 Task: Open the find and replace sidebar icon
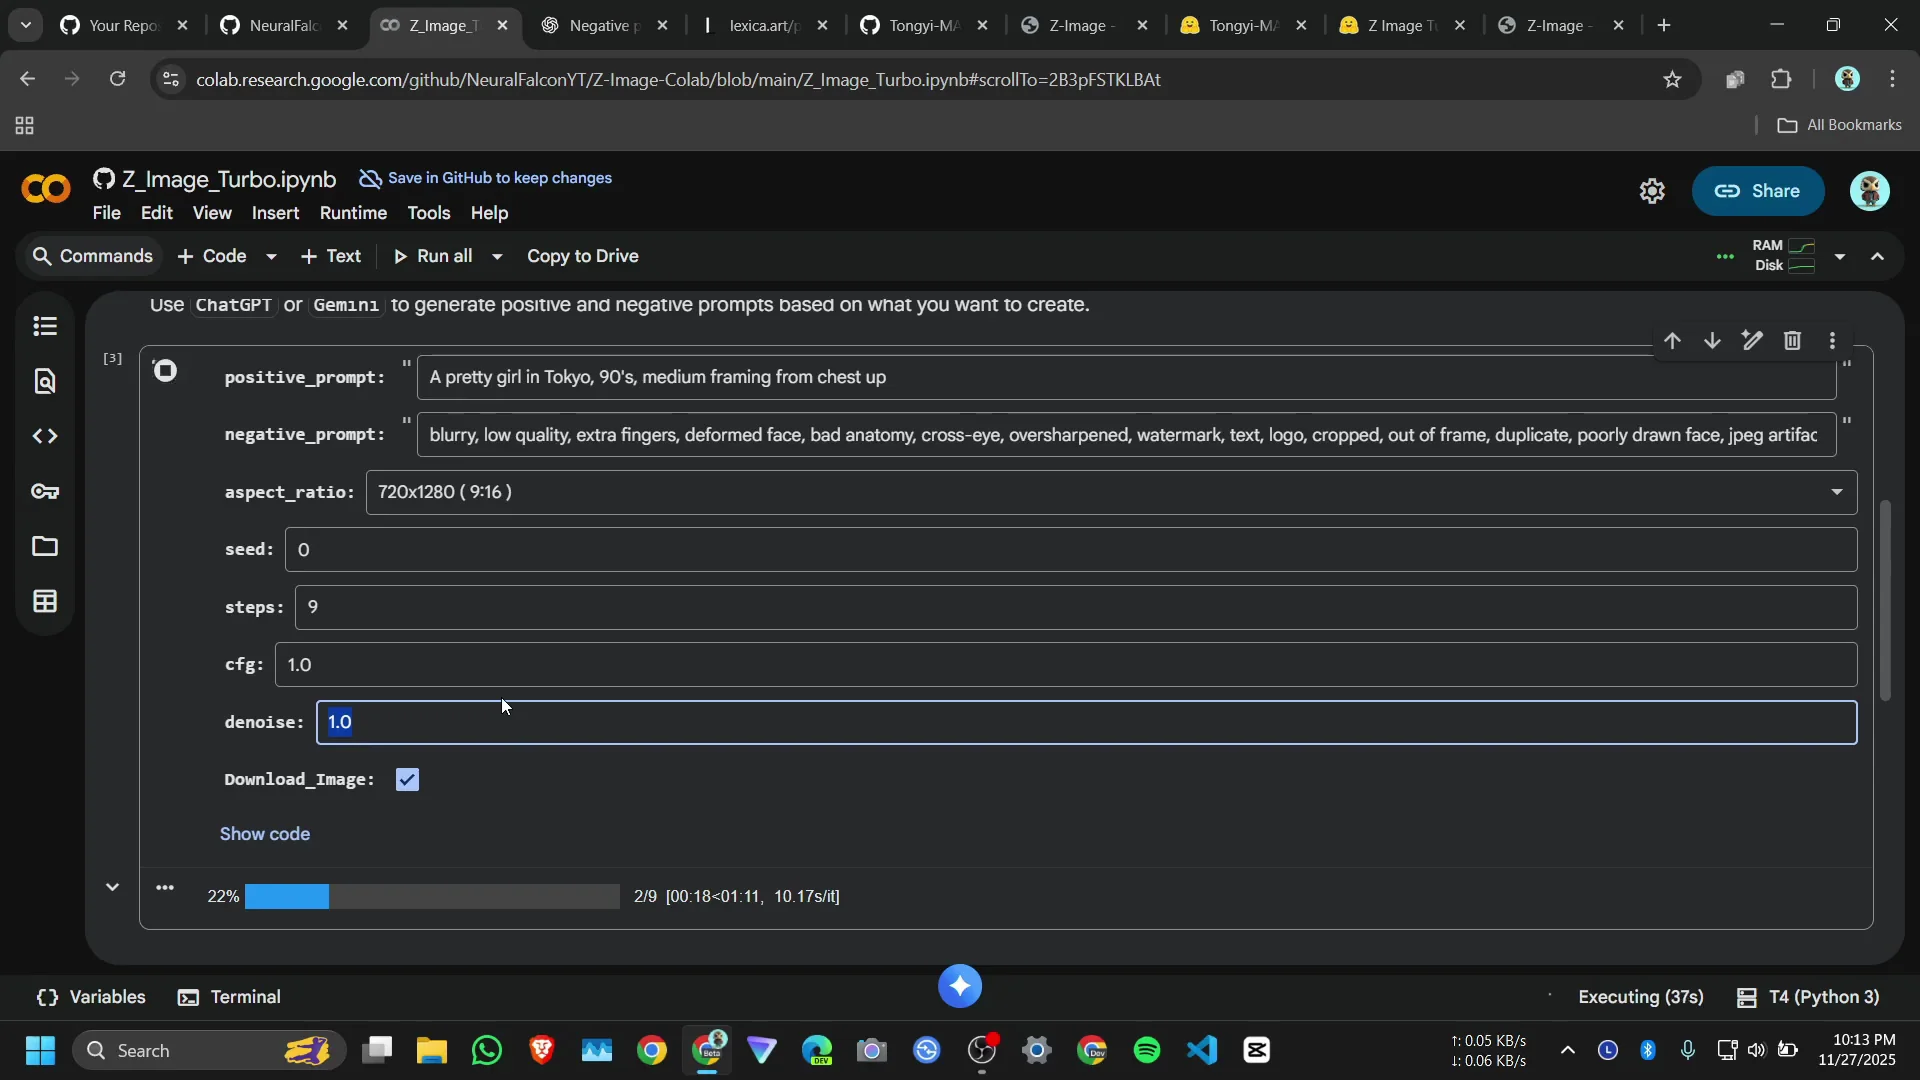[45, 381]
